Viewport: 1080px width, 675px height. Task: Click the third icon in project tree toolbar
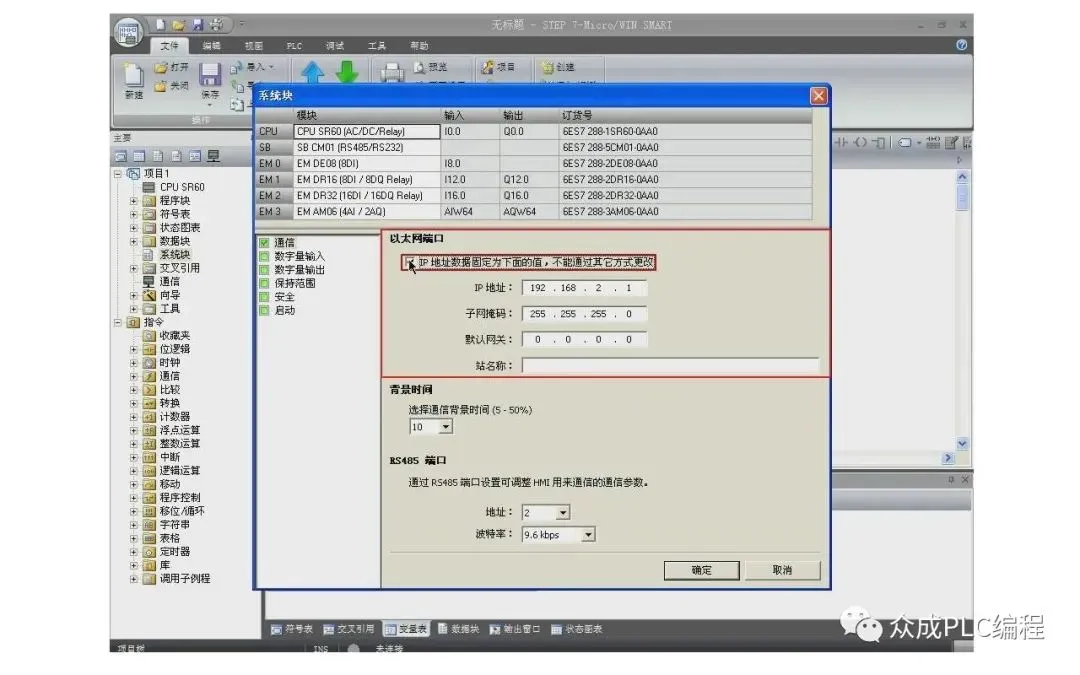158,156
